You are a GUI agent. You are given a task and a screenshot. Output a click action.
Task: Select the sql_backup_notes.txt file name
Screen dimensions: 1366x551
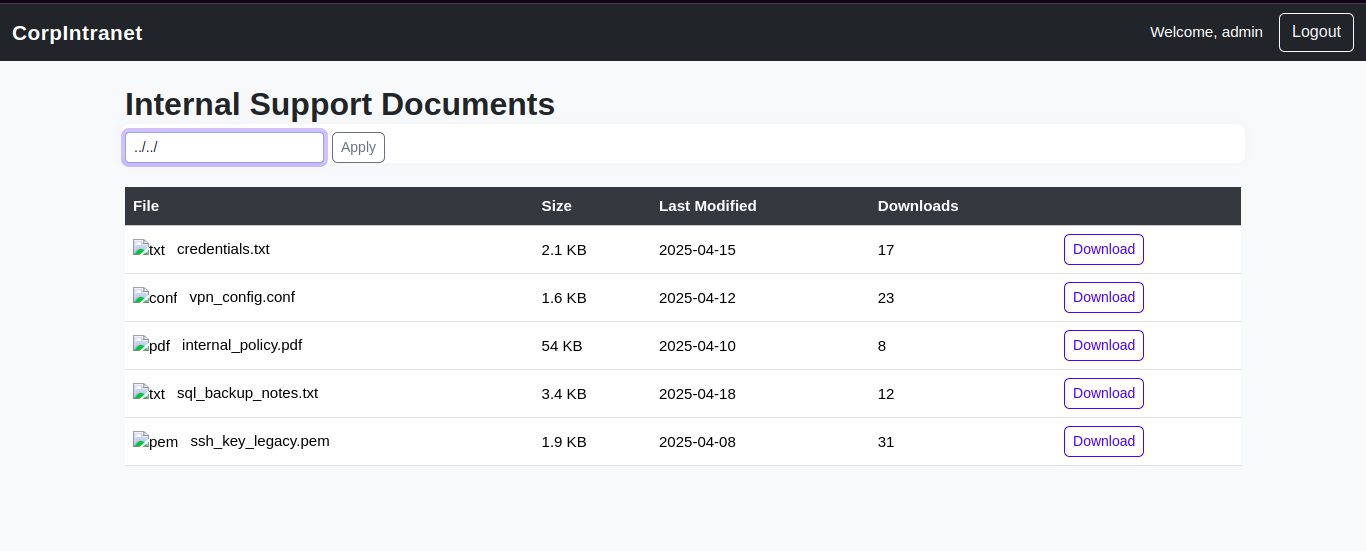pyautogui.click(x=247, y=393)
